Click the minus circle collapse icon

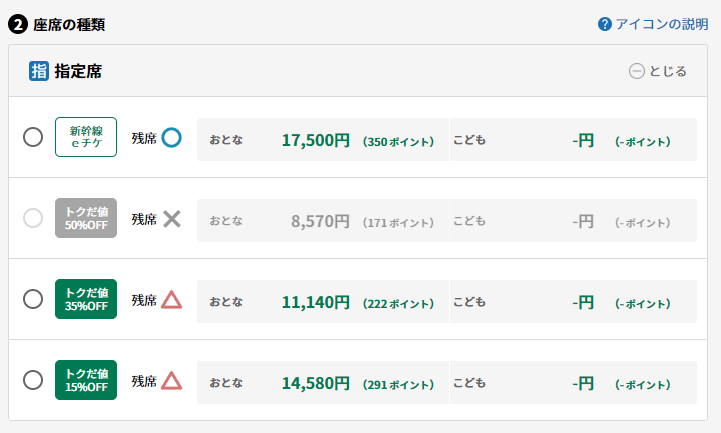(x=637, y=71)
